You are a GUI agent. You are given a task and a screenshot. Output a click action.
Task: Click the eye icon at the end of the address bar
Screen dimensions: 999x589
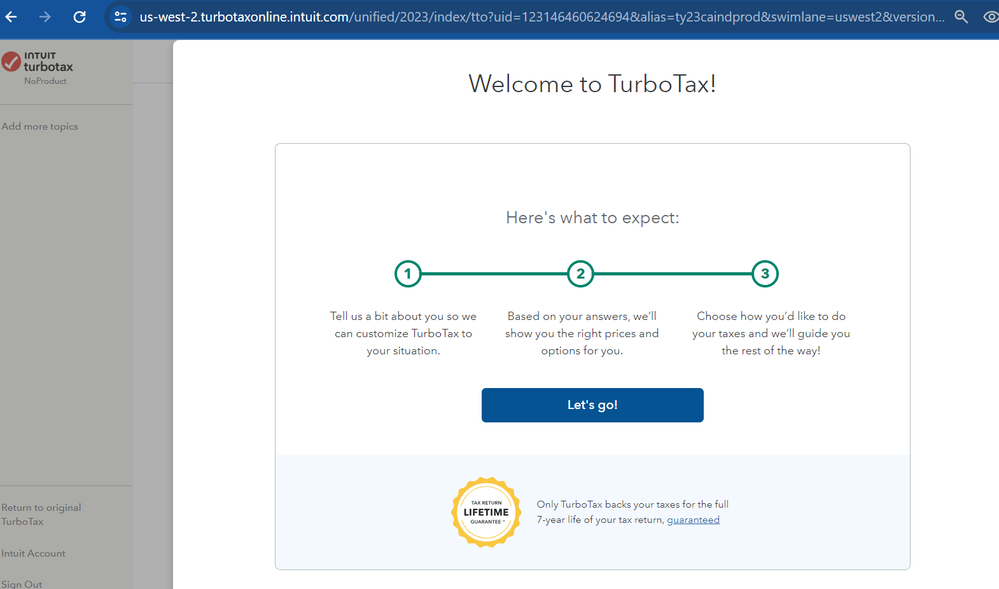tap(991, 17)
